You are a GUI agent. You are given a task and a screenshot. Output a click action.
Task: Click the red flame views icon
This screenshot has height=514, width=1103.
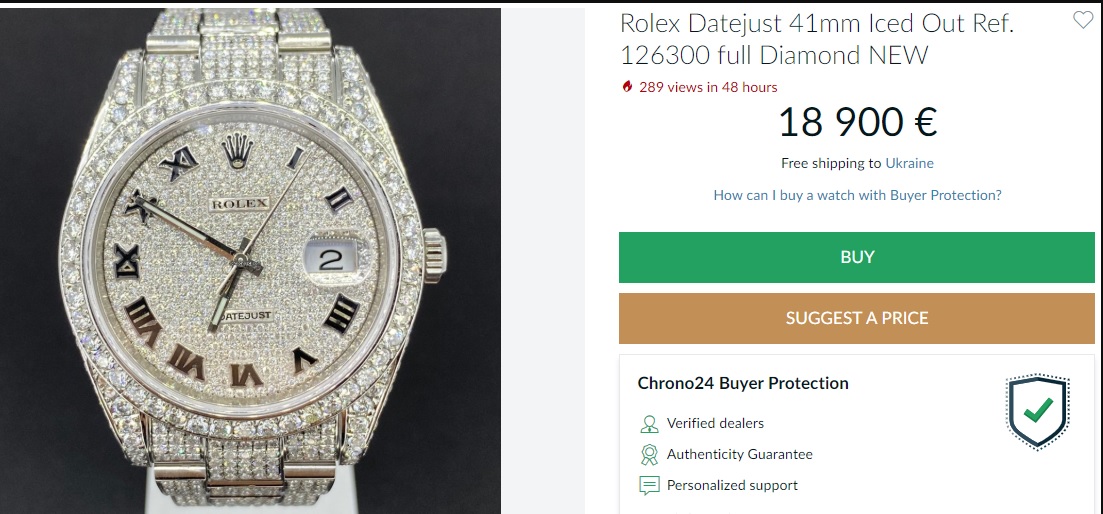[627, 87]
